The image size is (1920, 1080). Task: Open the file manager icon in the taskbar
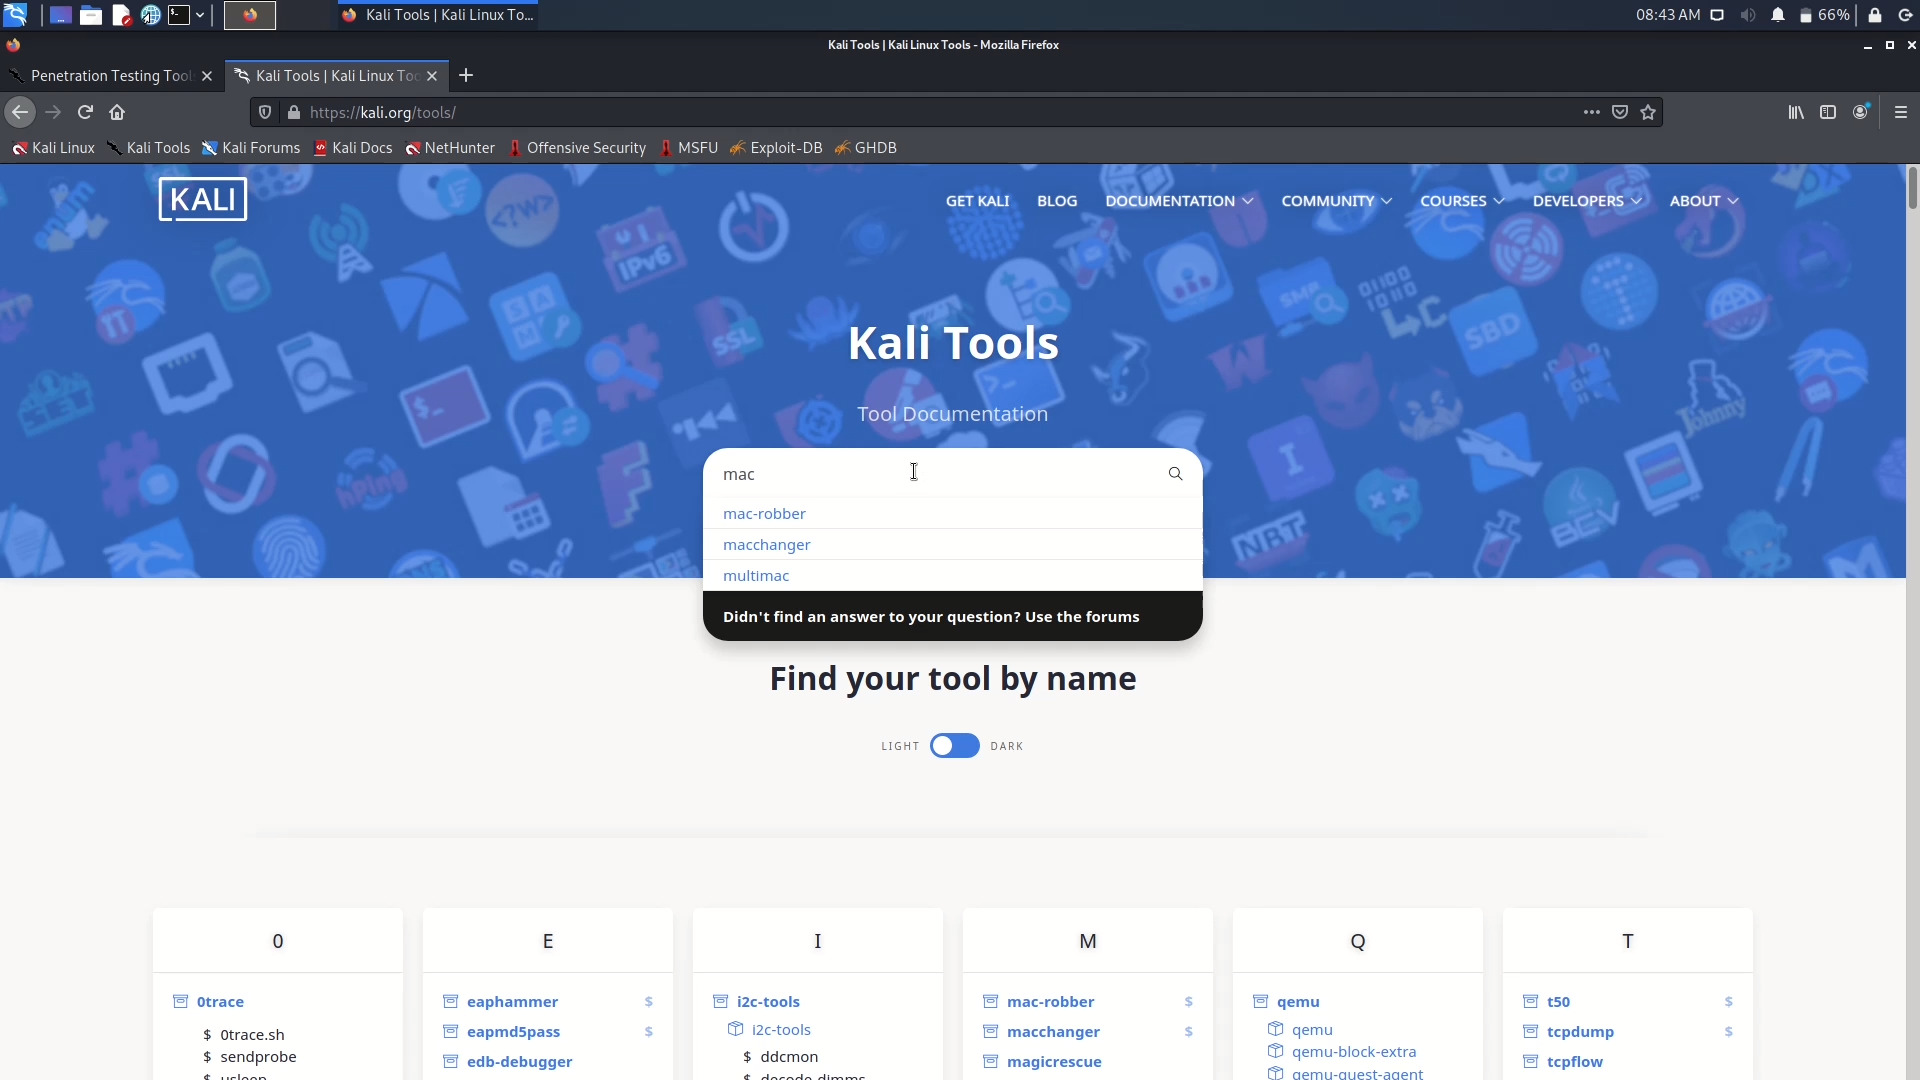[91, 14]
